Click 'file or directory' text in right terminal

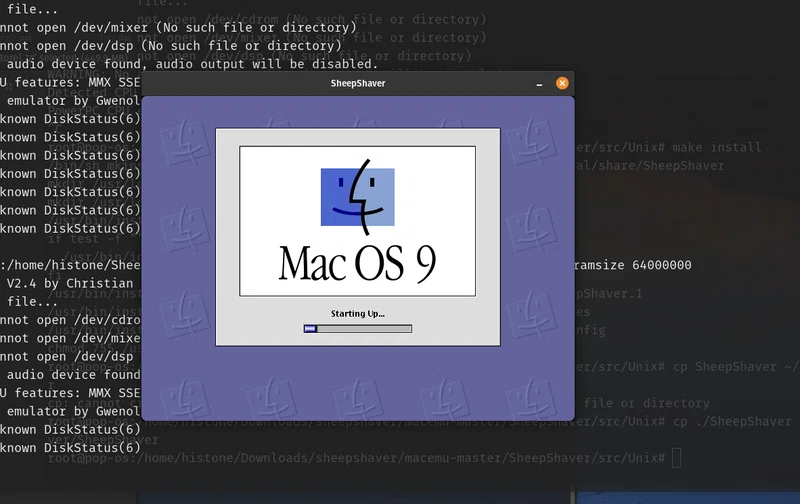click(646, 404)
